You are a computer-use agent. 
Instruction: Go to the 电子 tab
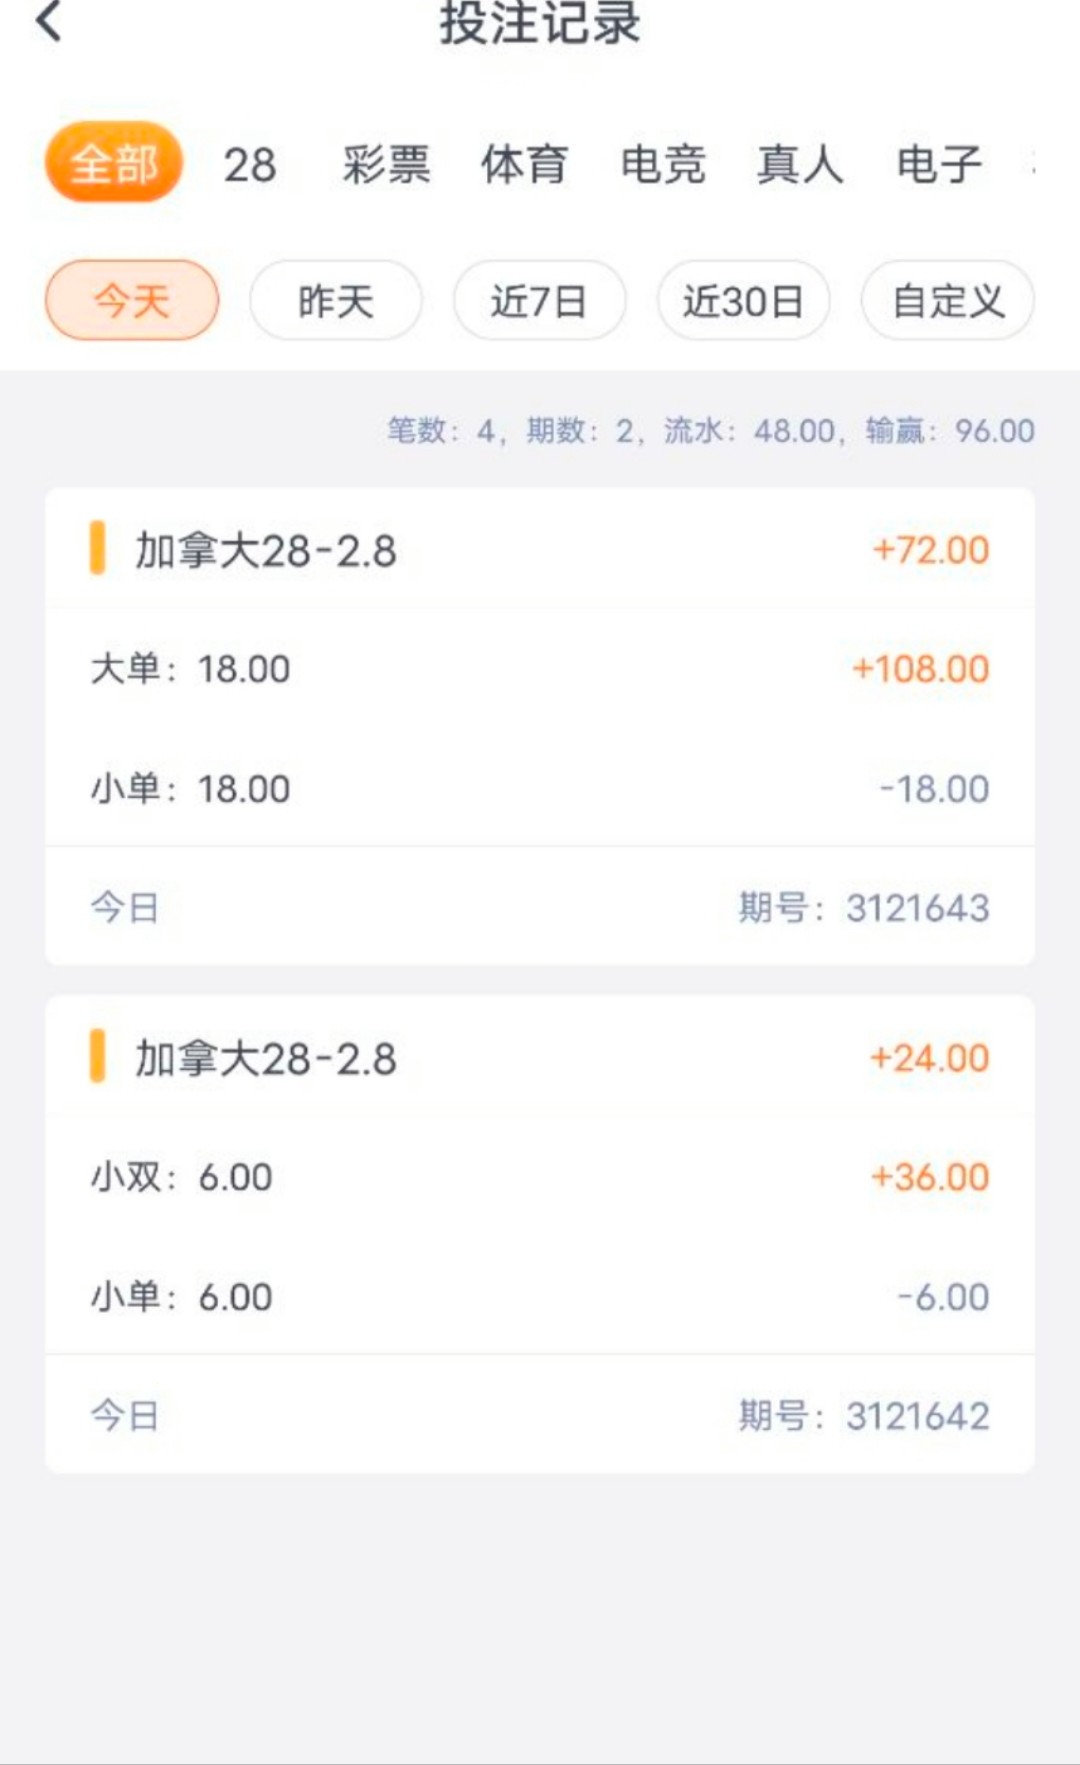[x=938, y=165]
